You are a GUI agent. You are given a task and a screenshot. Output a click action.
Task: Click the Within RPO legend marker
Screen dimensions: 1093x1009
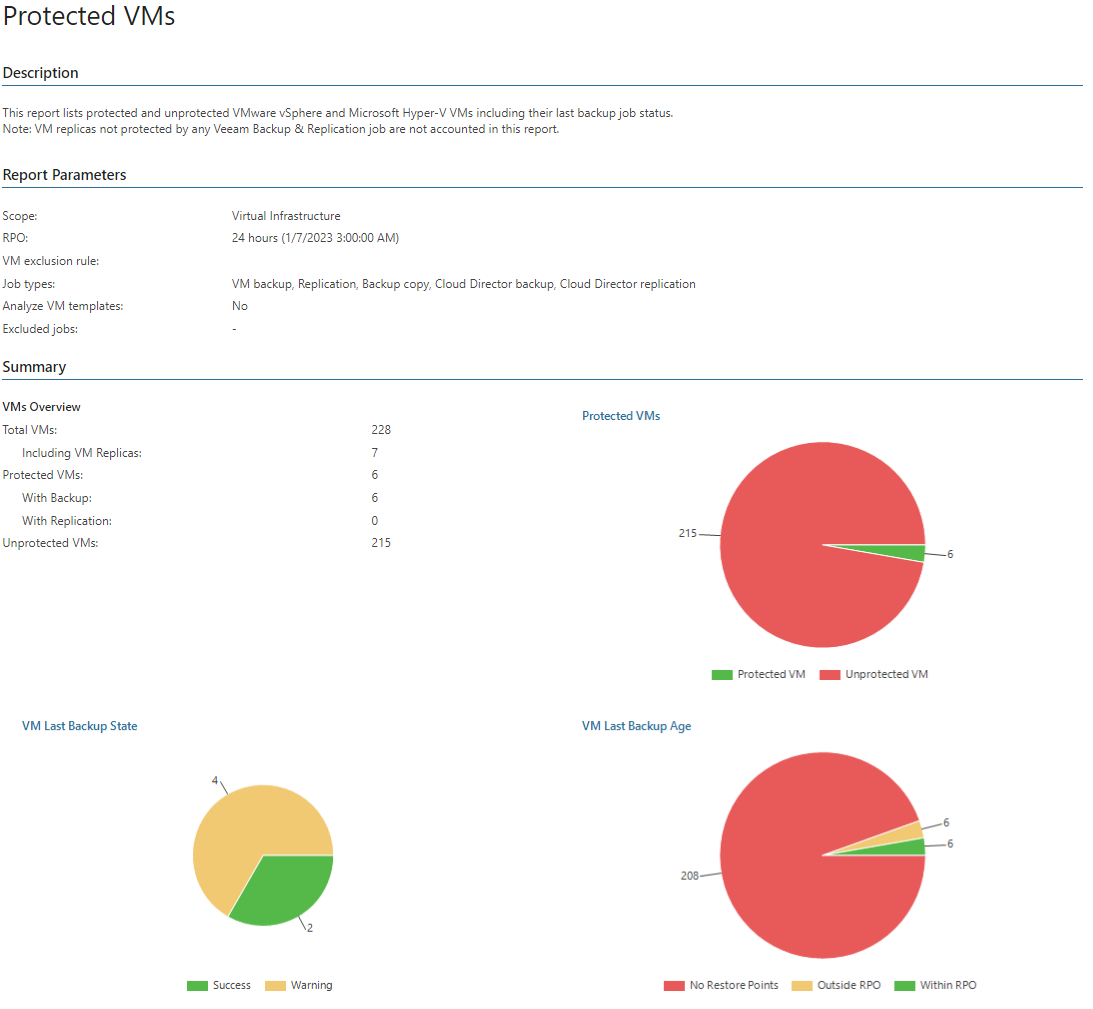click(x=904, y=985)
